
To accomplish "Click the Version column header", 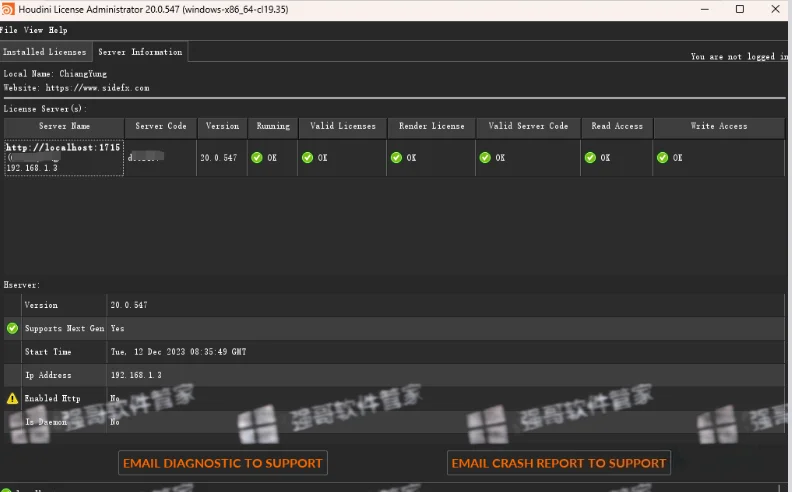I will click(222, 126).
